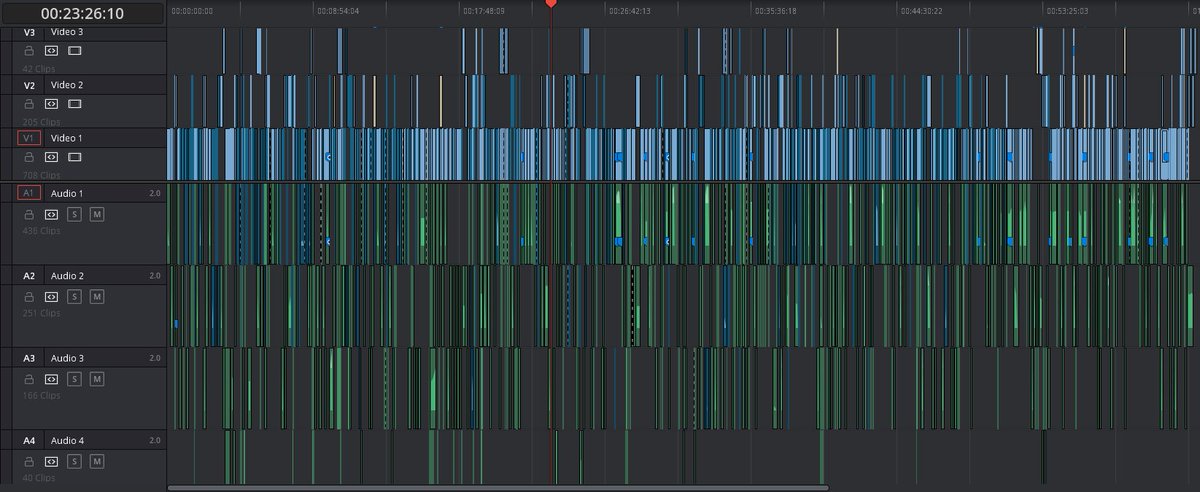Viewport: 1200px width, 492px height.
Task: Mute the Audio 3 track
Action: click(x=97, y=379)
